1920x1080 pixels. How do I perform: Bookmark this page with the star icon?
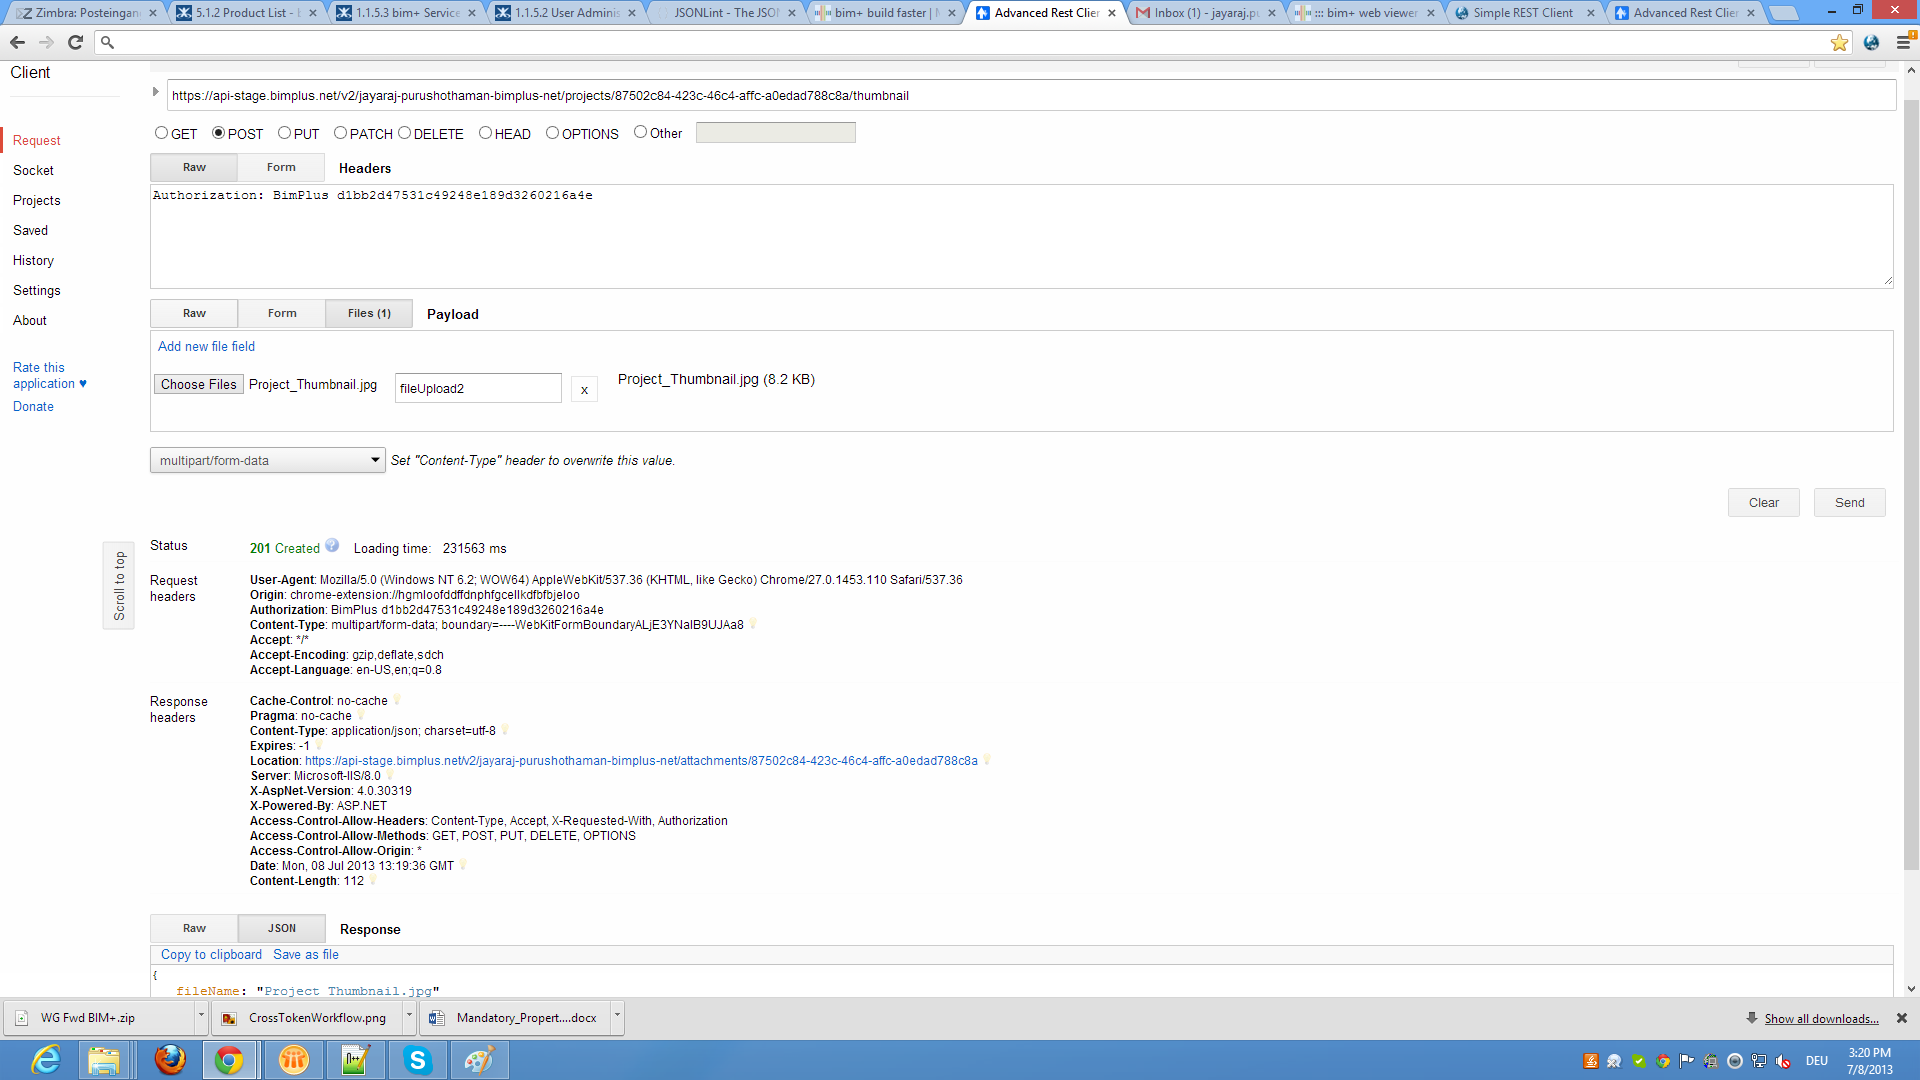pyautogui.click(x=1839, y=42)
